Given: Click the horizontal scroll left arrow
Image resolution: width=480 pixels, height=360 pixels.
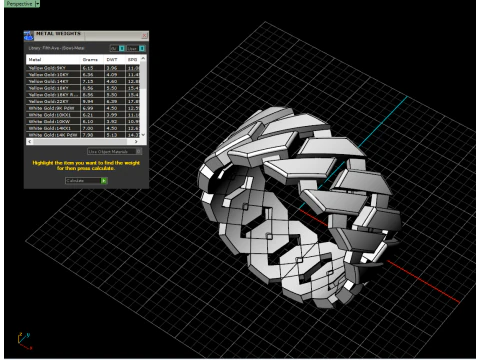Looking at the screenshot, I should (30, 142).
